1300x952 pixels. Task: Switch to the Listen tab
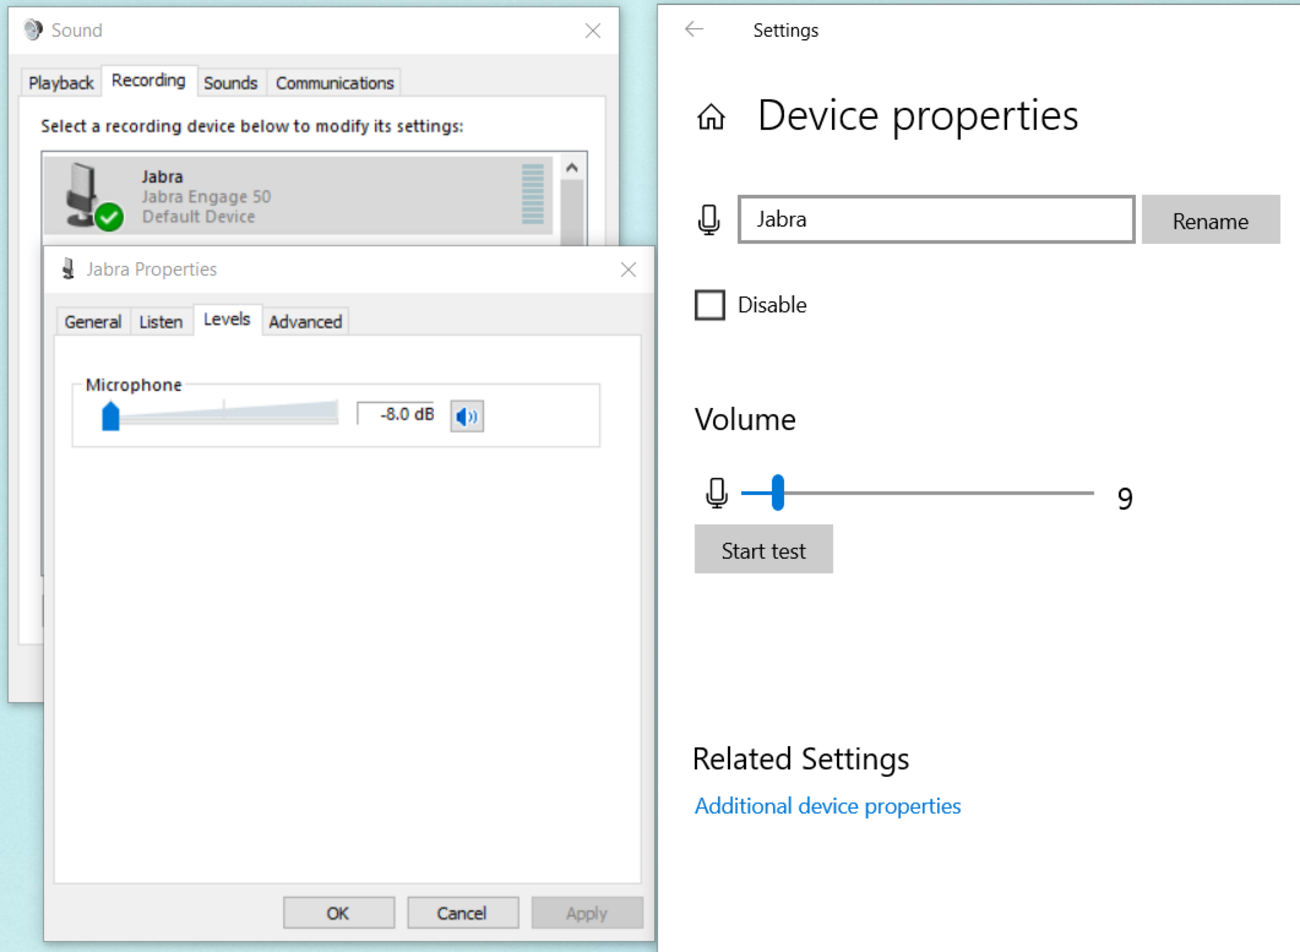point(160,322)
